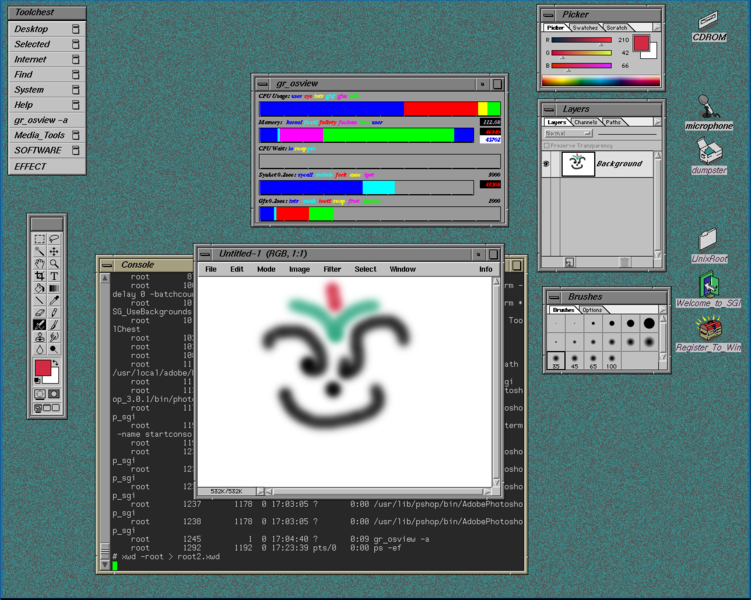Image resolution: width=751 pixels, height=600 pixels.
Task: Select the Eraser tool
Action: (x=40, y=312)
